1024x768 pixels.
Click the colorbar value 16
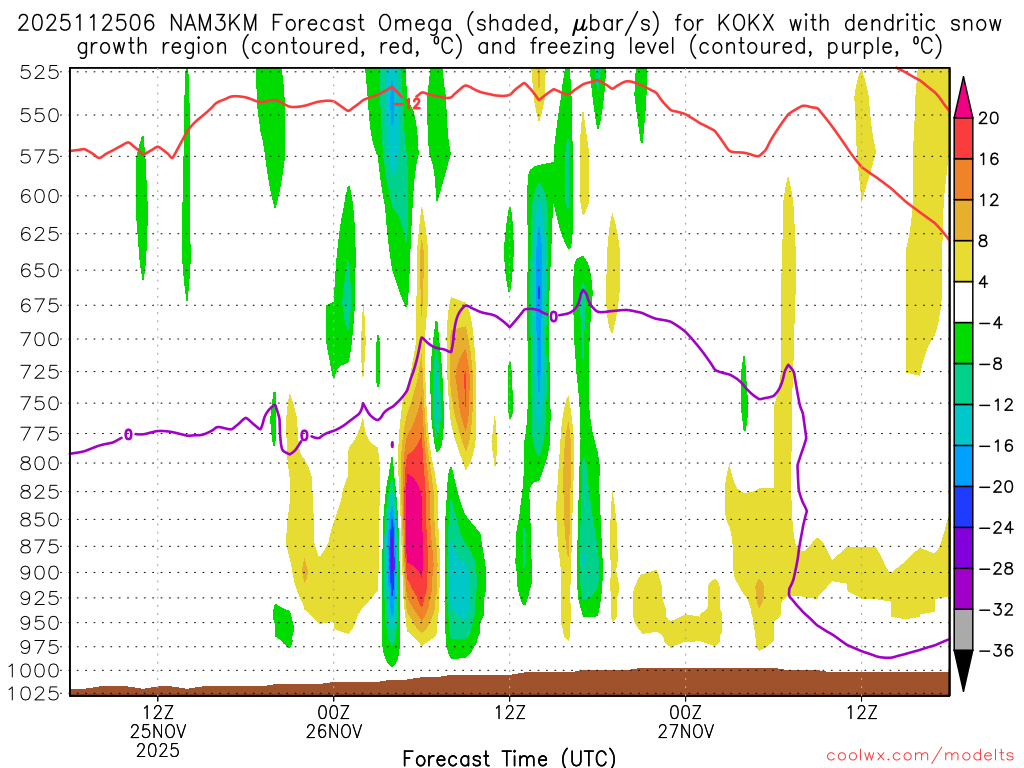point(989,159)
